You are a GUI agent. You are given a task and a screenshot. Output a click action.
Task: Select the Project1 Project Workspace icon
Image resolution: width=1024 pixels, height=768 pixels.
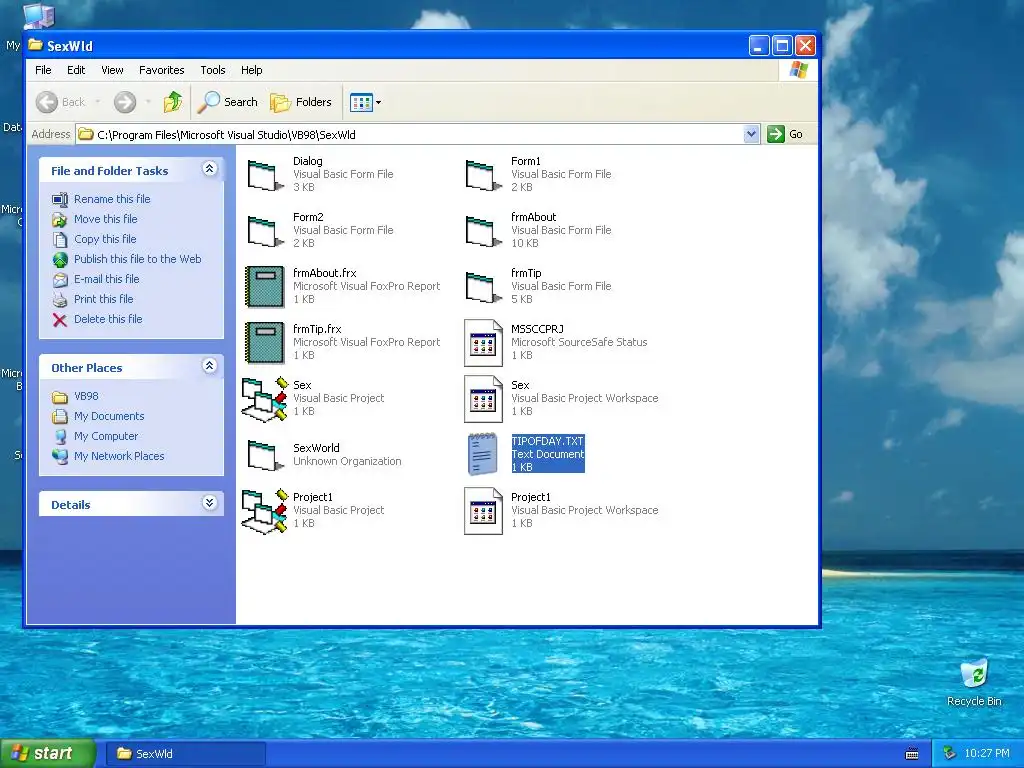(x=483, y=511)
